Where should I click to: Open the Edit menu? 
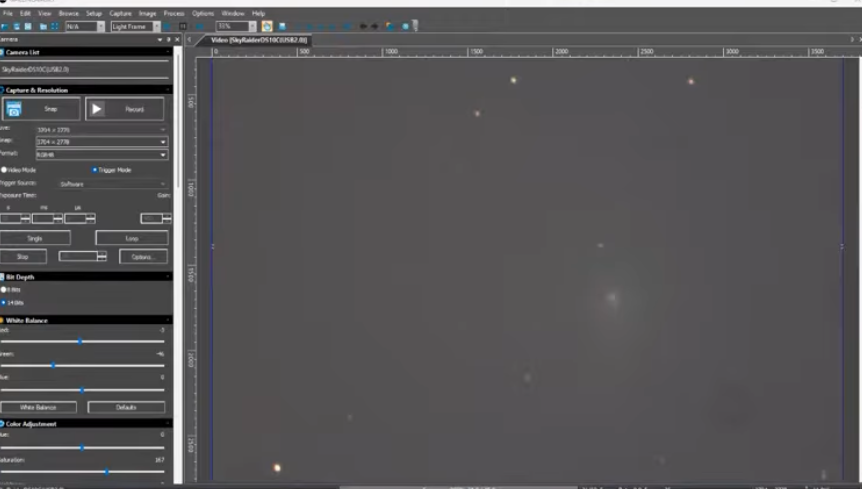(x=25, y=13)
